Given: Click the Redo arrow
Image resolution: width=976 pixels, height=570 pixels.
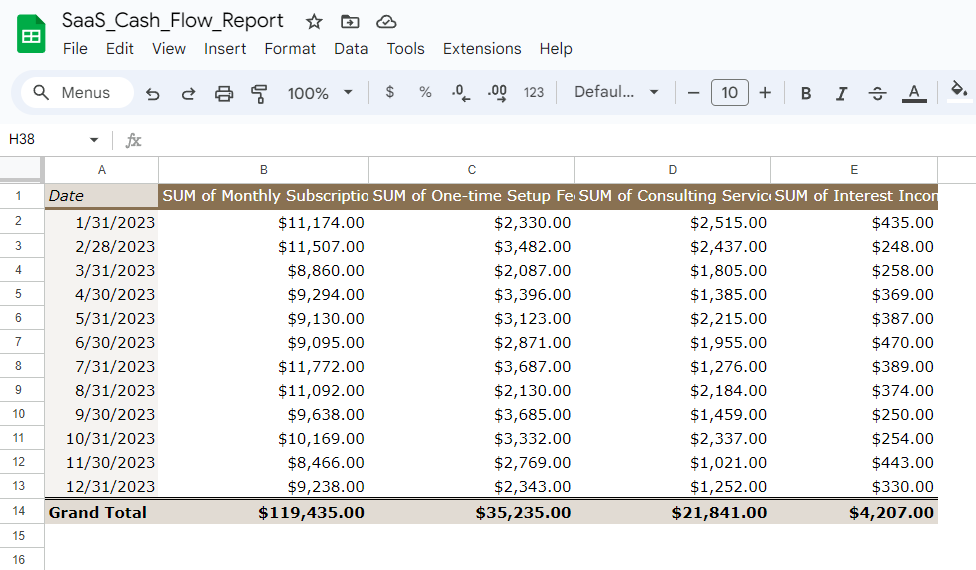Looking at the screenshot, I should (188, 93).
